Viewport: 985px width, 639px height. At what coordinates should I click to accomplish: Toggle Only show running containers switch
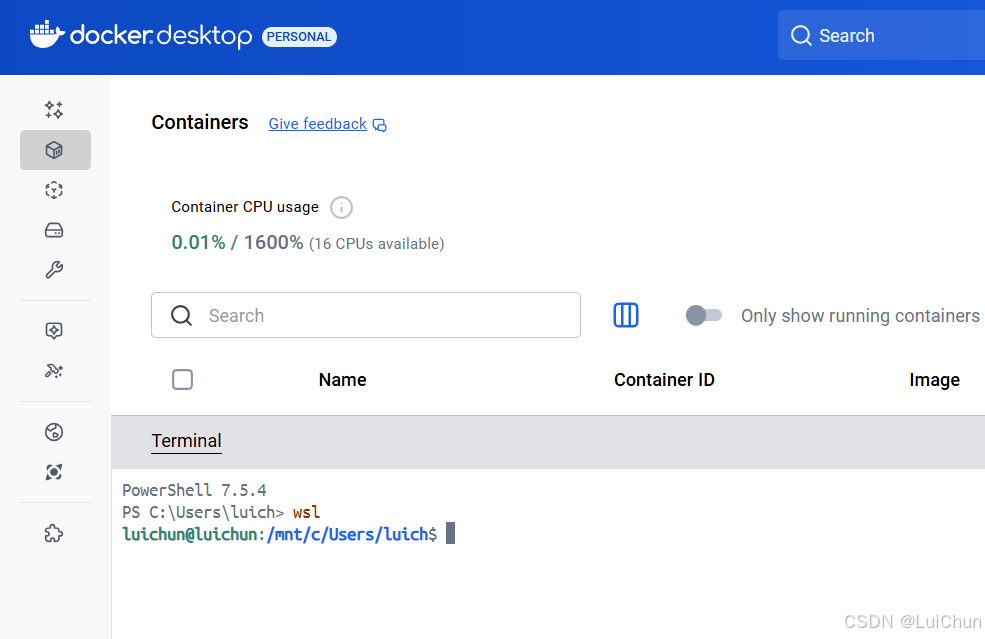704,315
